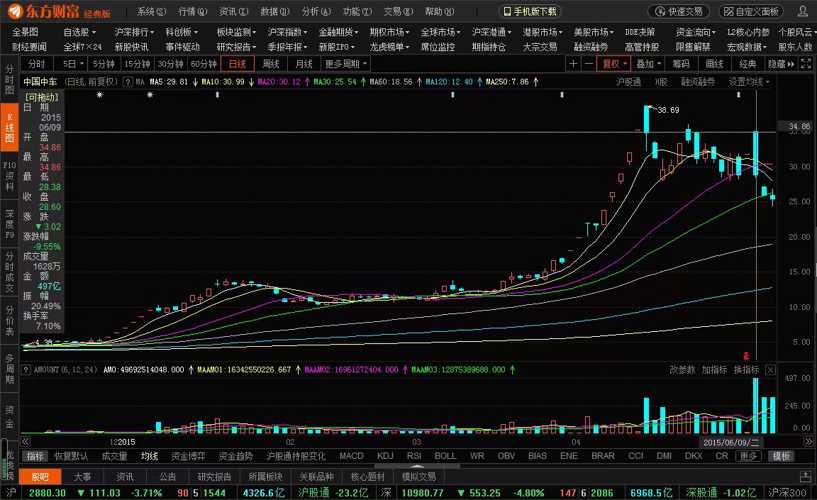Click the 模板 button
The width and height of the screenshot is (817, 500).
pyautogui.click(x=781, y=456)
